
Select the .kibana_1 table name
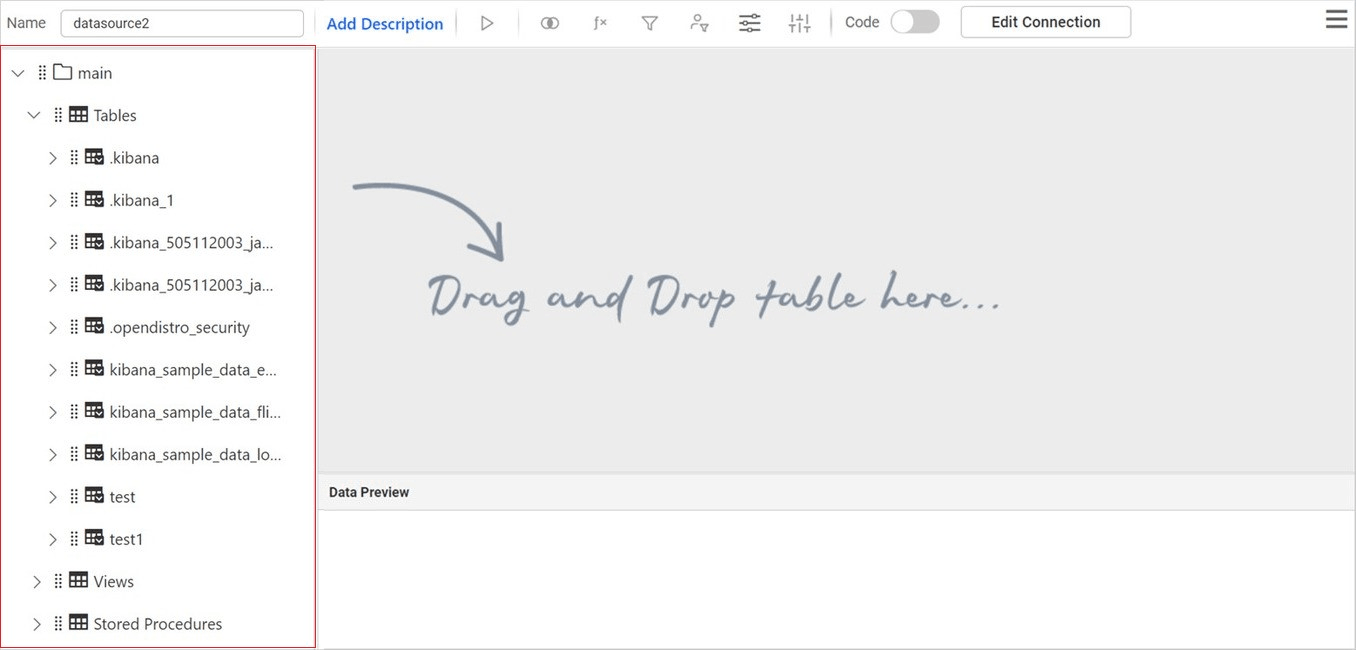[142, 200]
